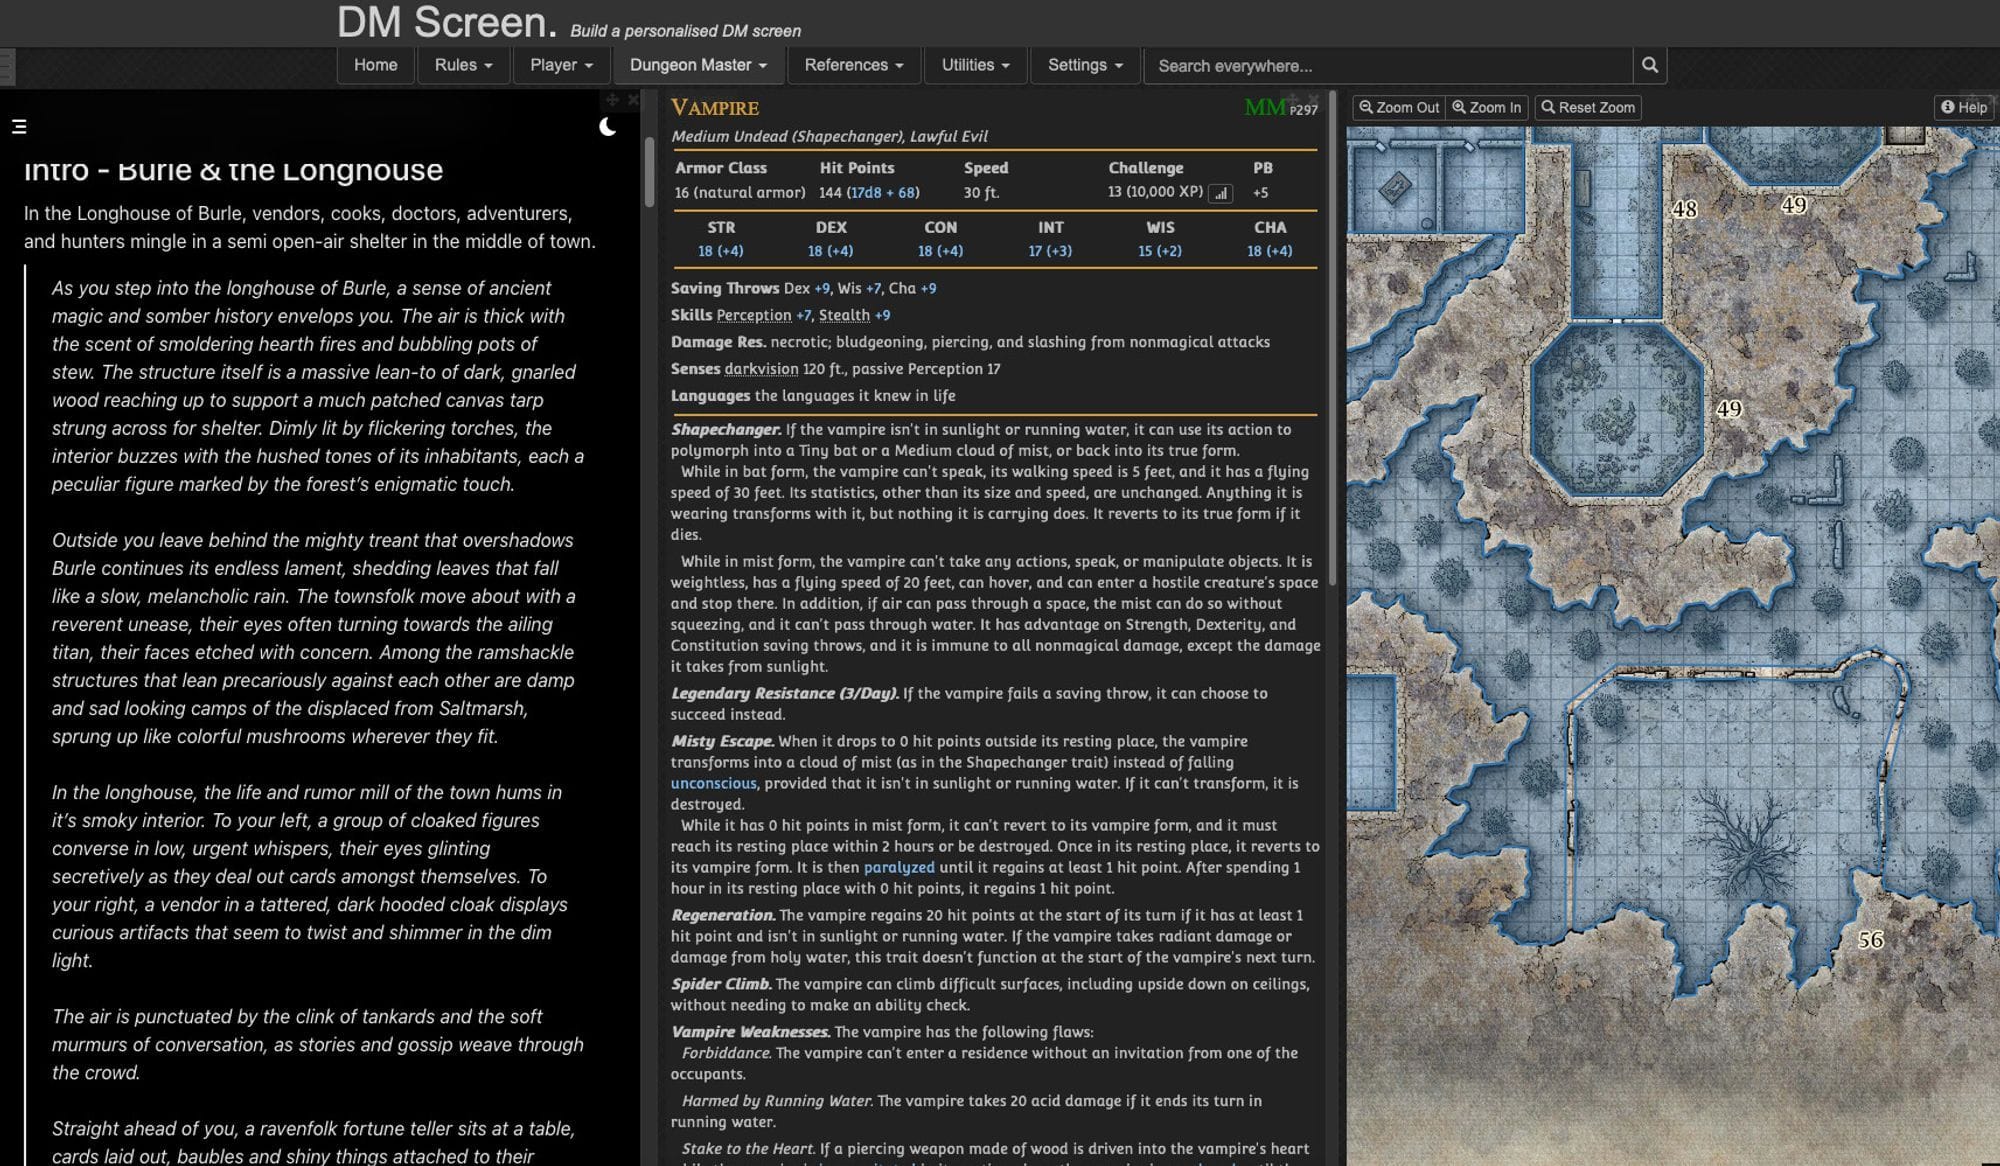The image size is (2000, 1166).
Task: Click the left panel scrollbar thumb
Action: [649, 172]
